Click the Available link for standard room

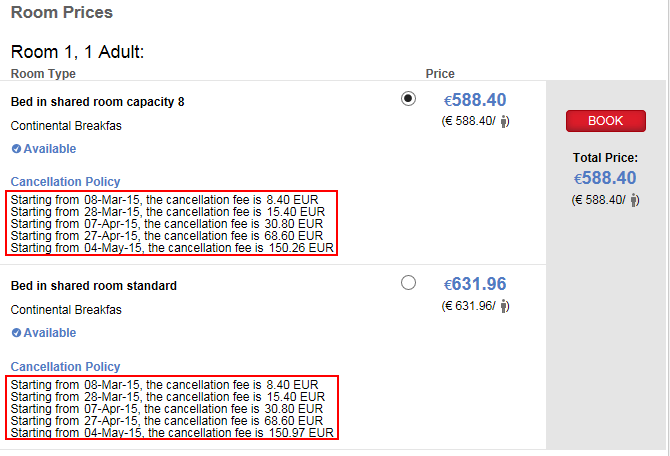50,332
